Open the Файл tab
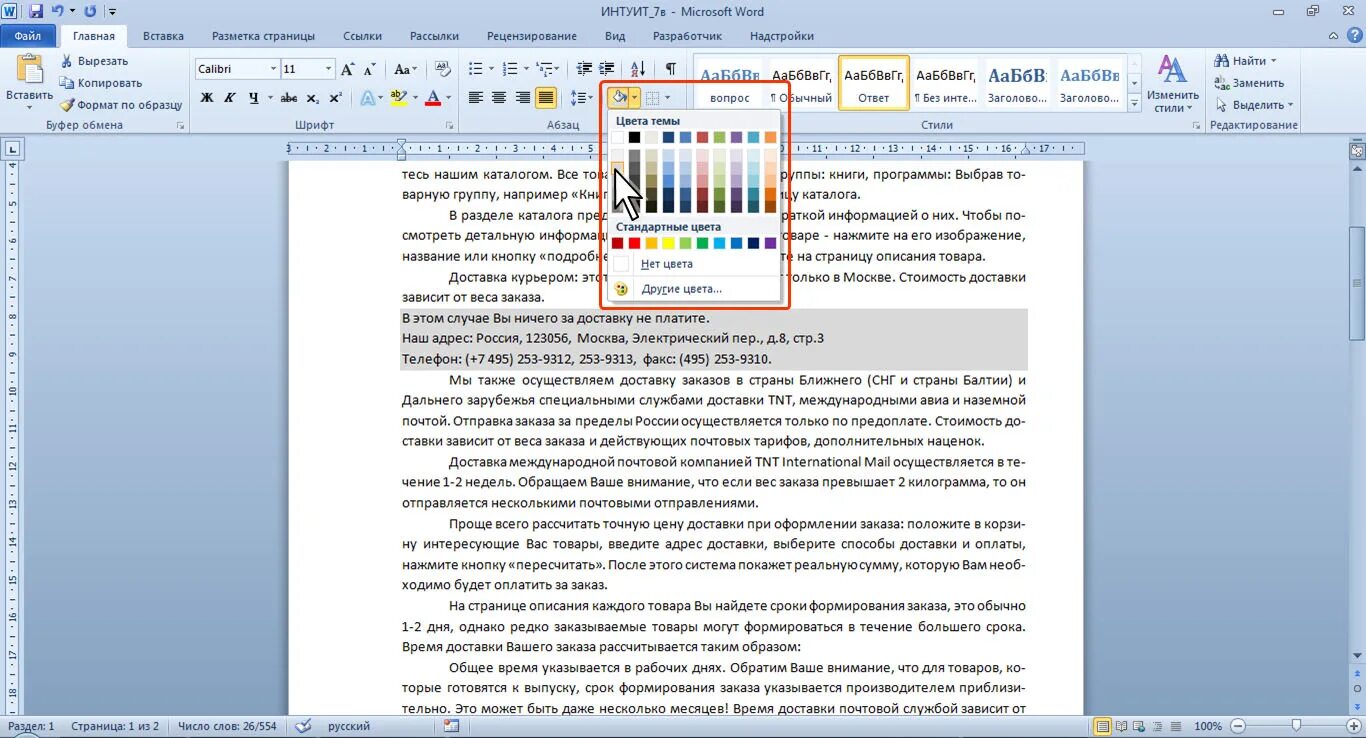This screenshot has width=1366, height=738. [x=28, y=36]
